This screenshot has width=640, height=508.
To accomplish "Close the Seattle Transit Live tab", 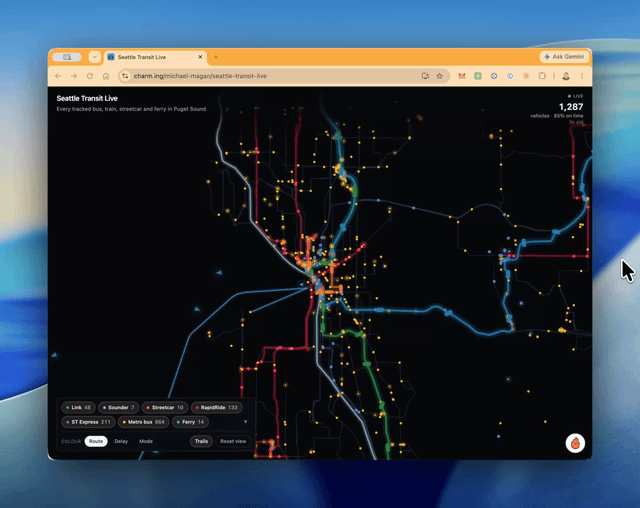I will pyautogui.click(x=200, y=57).
